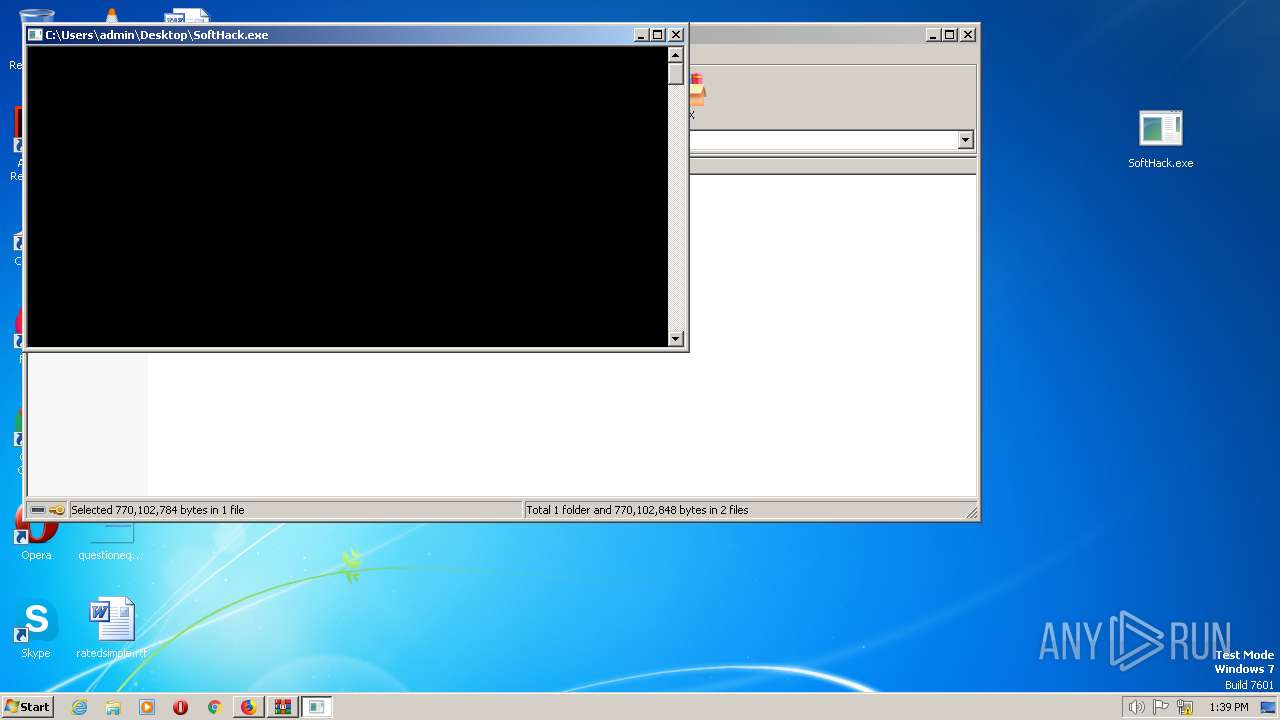Click the console title bar icon
The height and width of the screenshot is (720, 1280).
35,35
